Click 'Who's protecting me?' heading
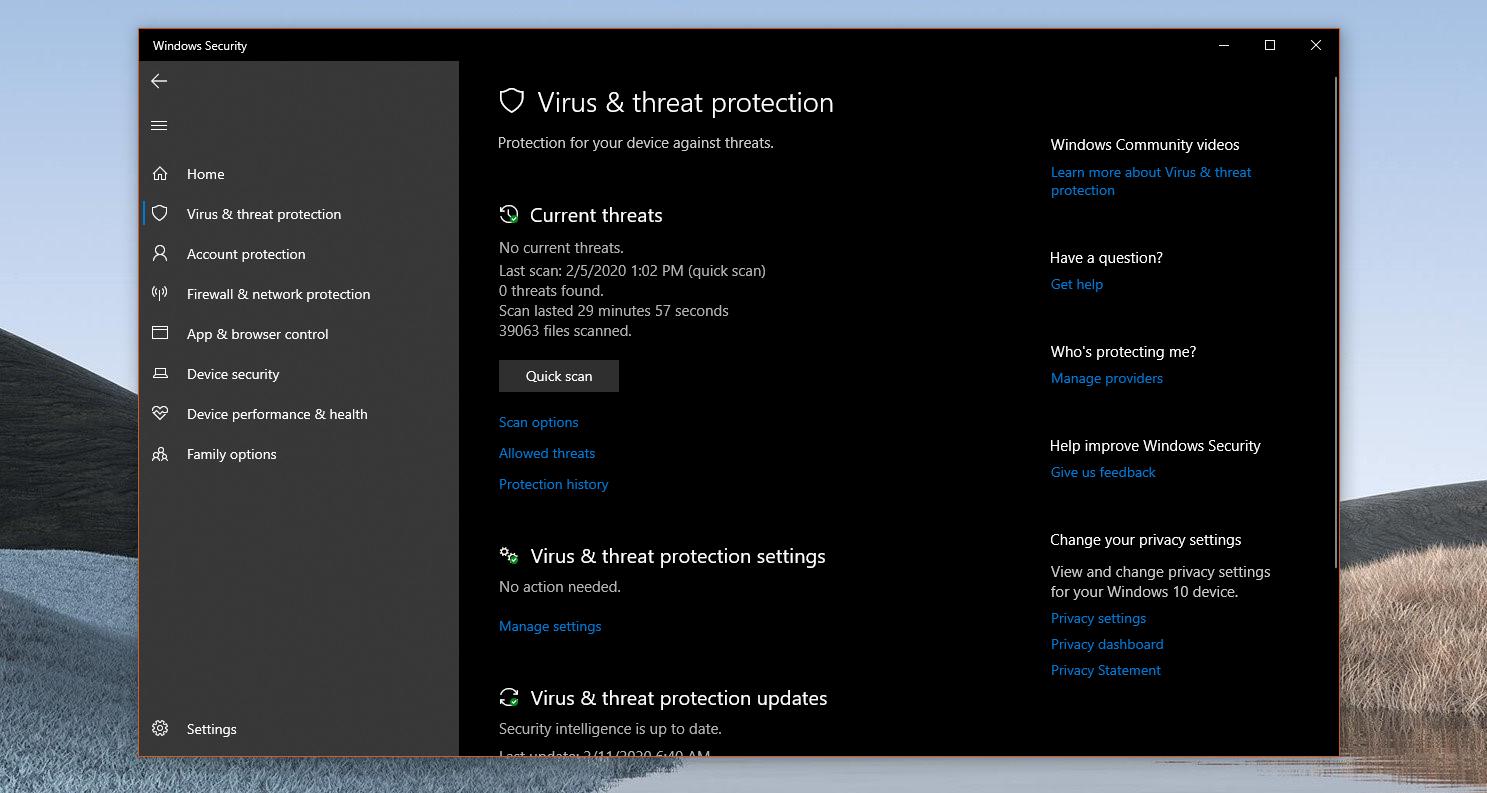The height and width of the screenshot is (793, 1487). coord(1123,352)
